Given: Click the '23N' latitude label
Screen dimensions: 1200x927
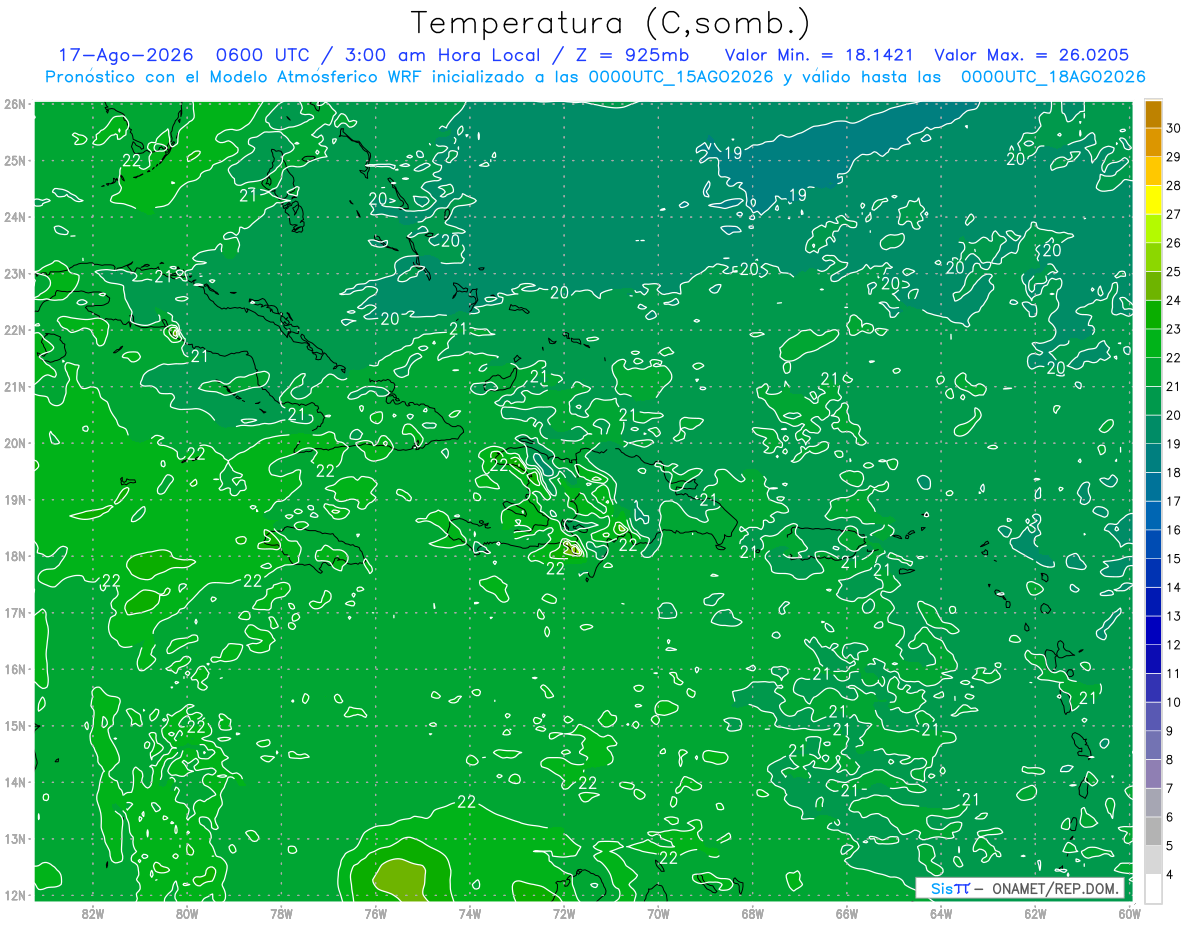Looking at the screenshot, I should 14,273.
